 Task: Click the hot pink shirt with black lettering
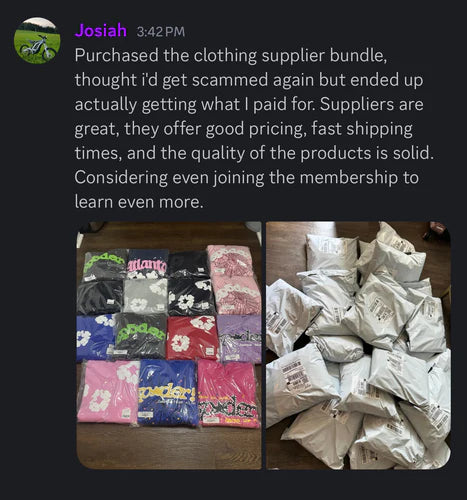tap(229, 395)
